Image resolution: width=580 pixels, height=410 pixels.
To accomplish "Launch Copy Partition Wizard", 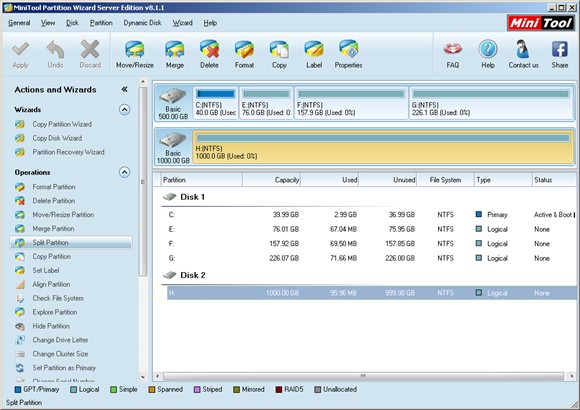I will tap(62, 124).
